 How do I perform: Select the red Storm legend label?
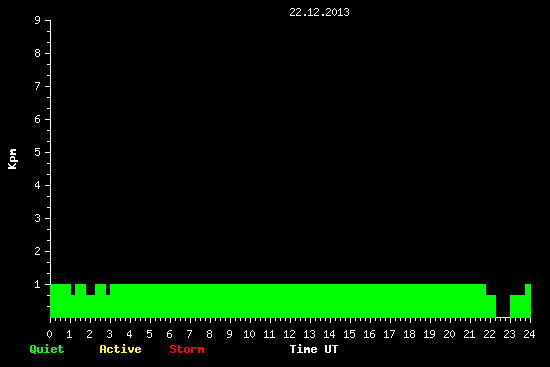click(187, 349)
